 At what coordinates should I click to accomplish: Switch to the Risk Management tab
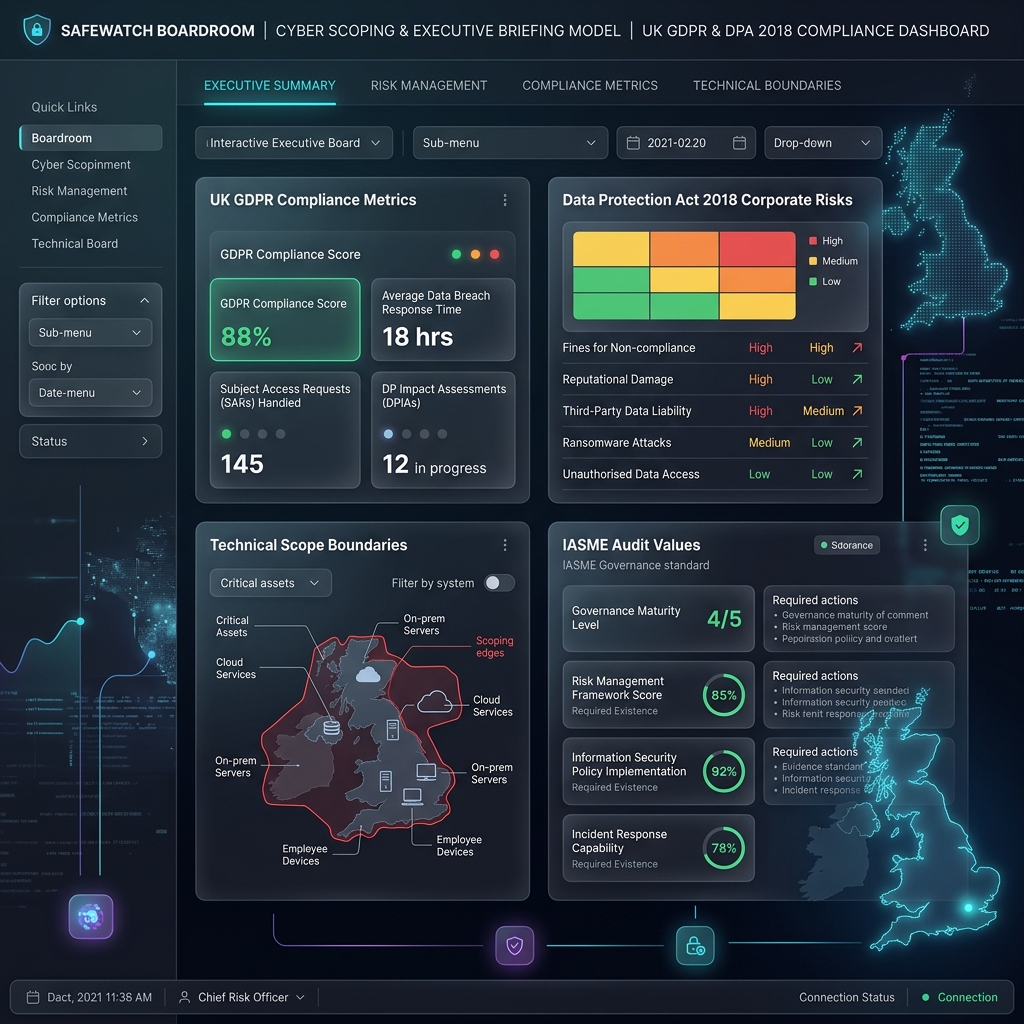(428, 86)
